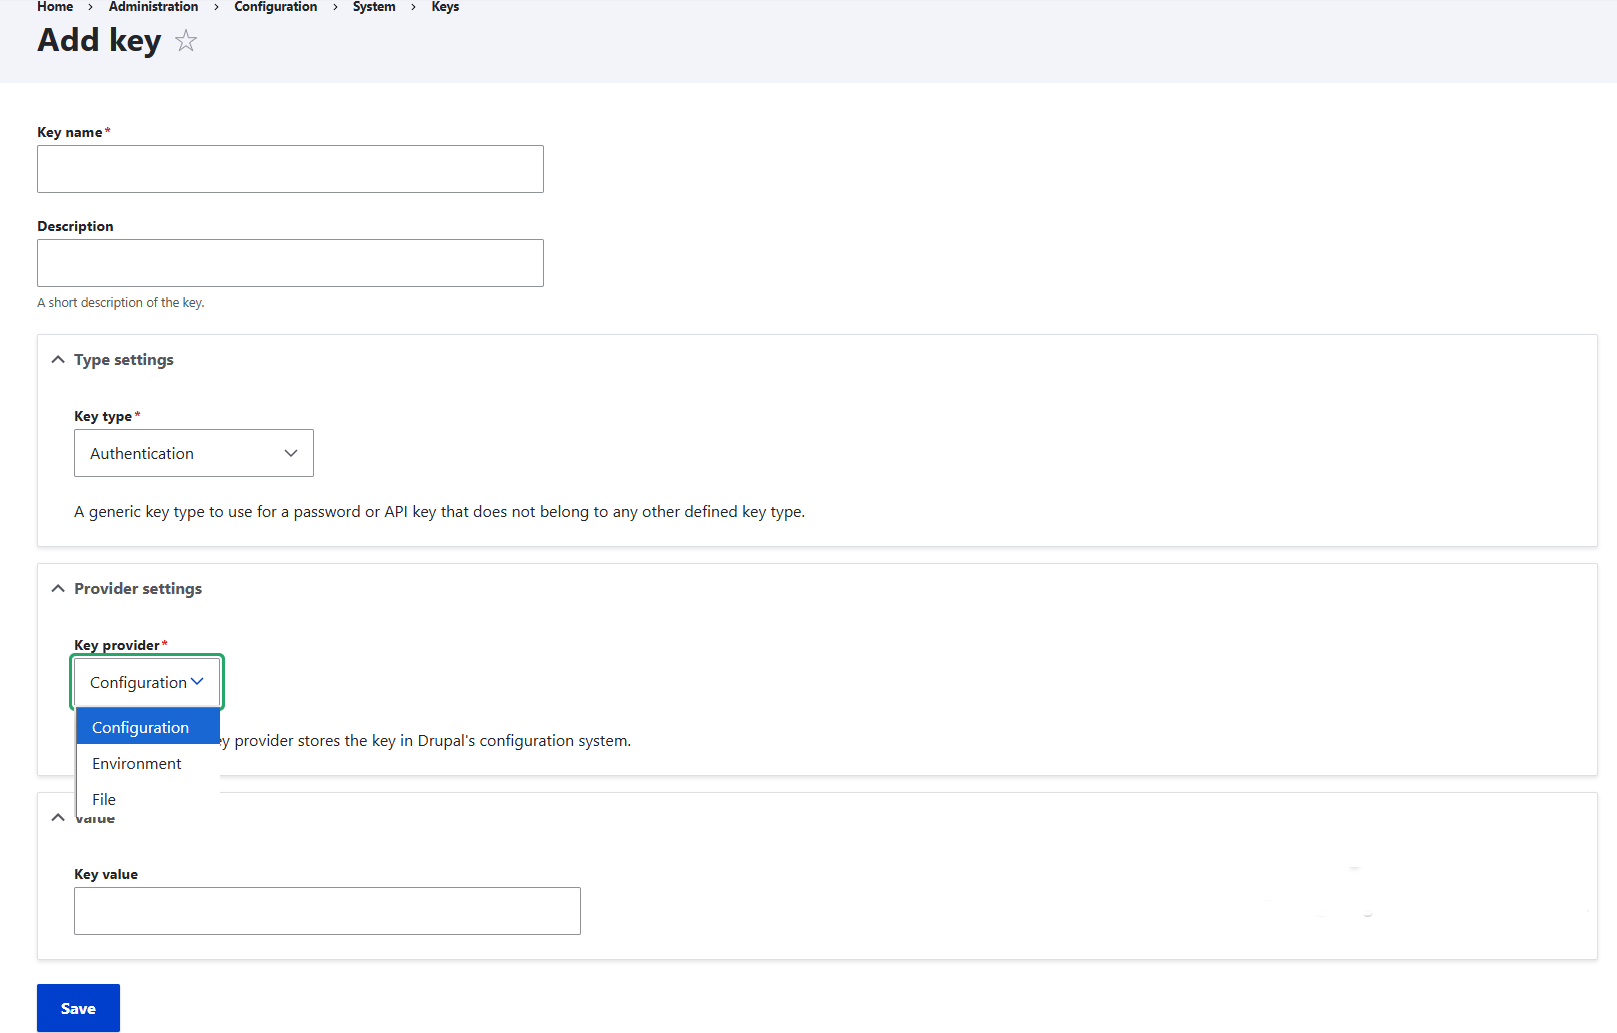Open the Key provider dropdown

[146, 682]
